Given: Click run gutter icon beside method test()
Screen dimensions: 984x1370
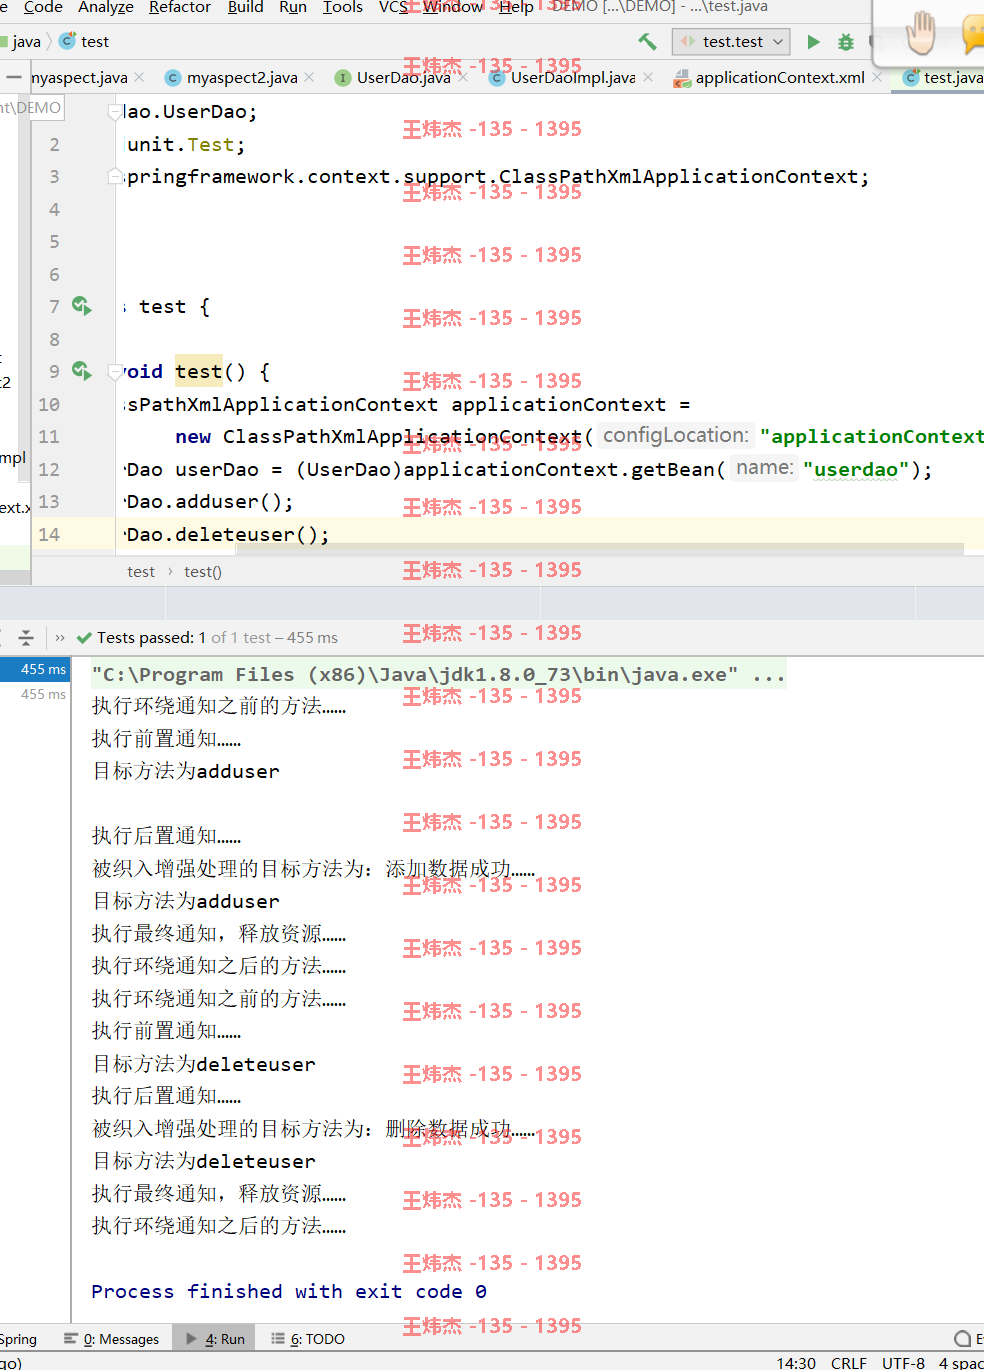Looking at the screenshot, I should pyautogui.click(x=82, y=371).
